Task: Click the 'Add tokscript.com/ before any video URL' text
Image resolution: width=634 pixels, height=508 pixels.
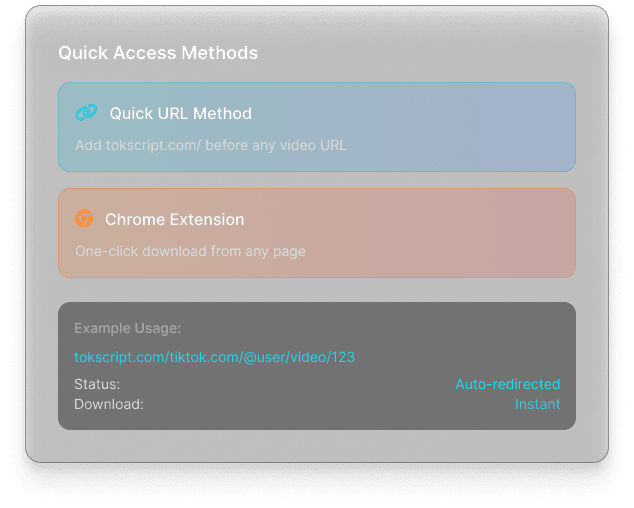Action: coord(210,145)
